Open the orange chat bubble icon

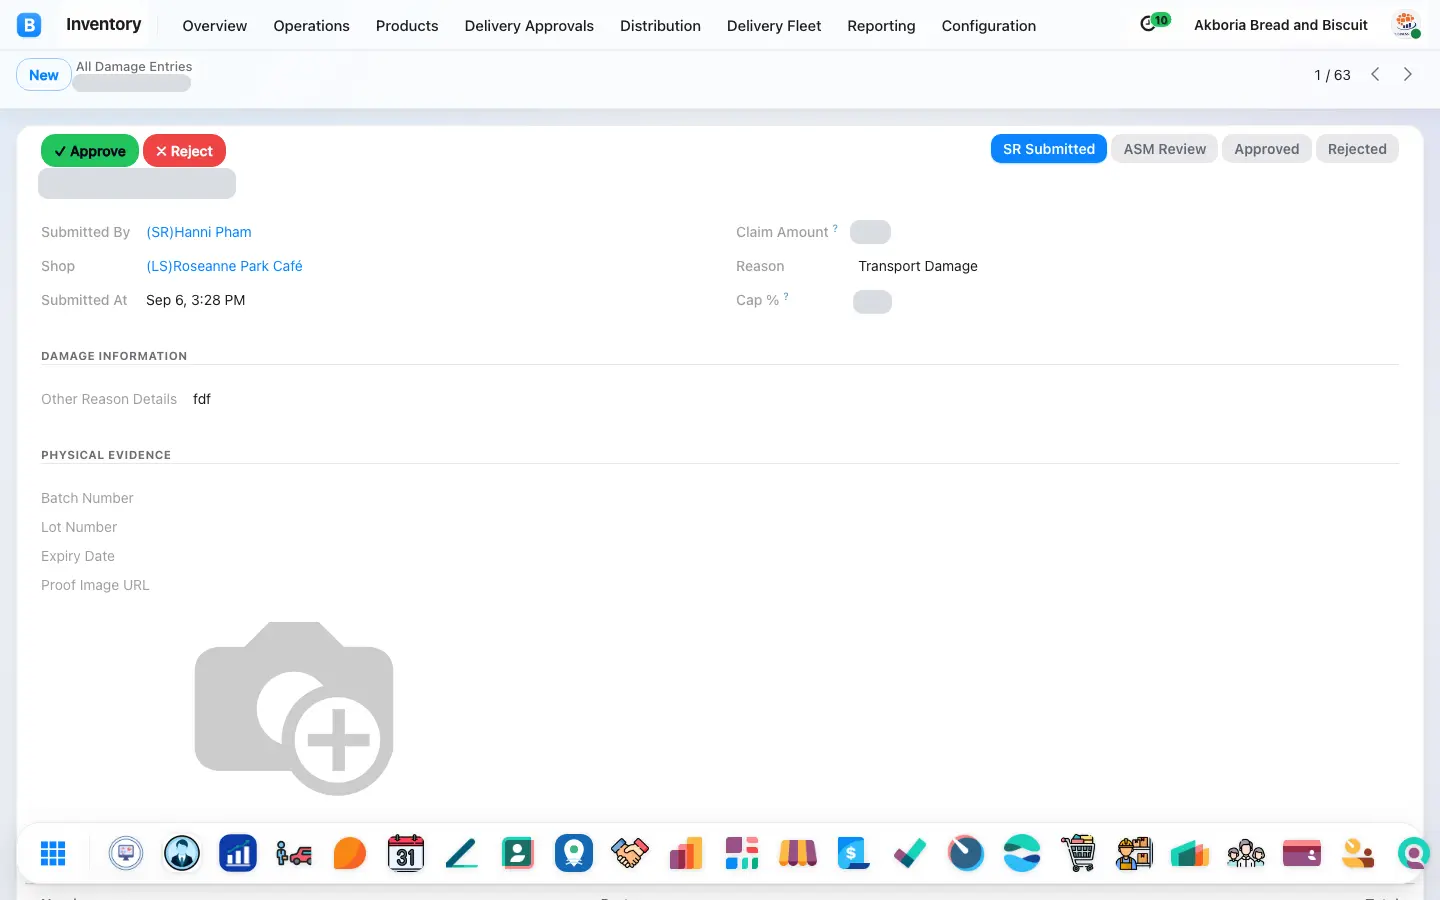coord(350,853)
